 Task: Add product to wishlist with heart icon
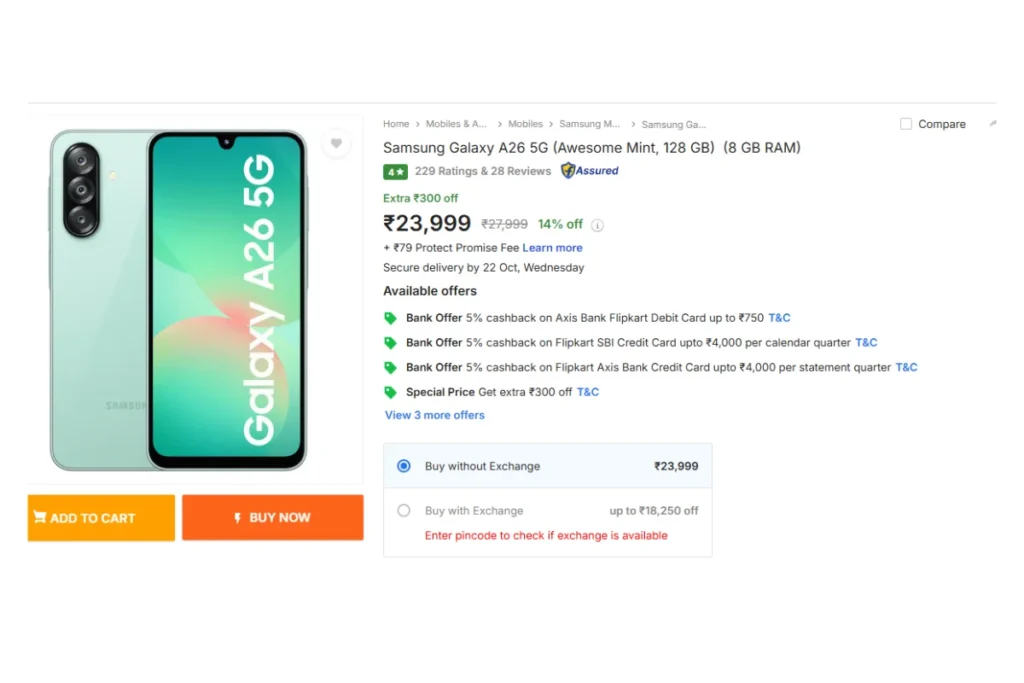pyautogui.click(x=336, y=144)
